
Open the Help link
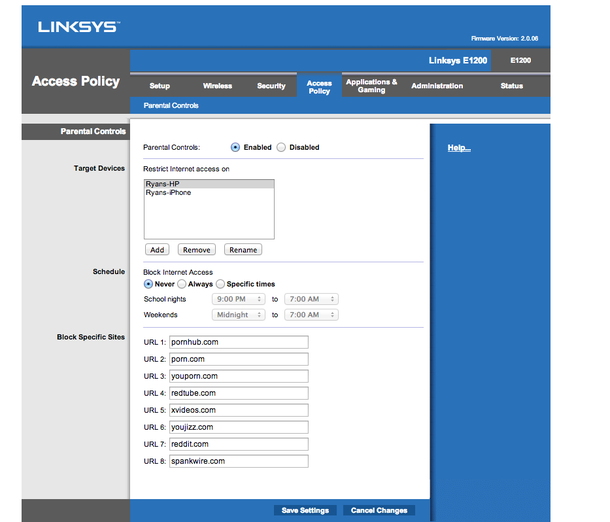point(459,148)
